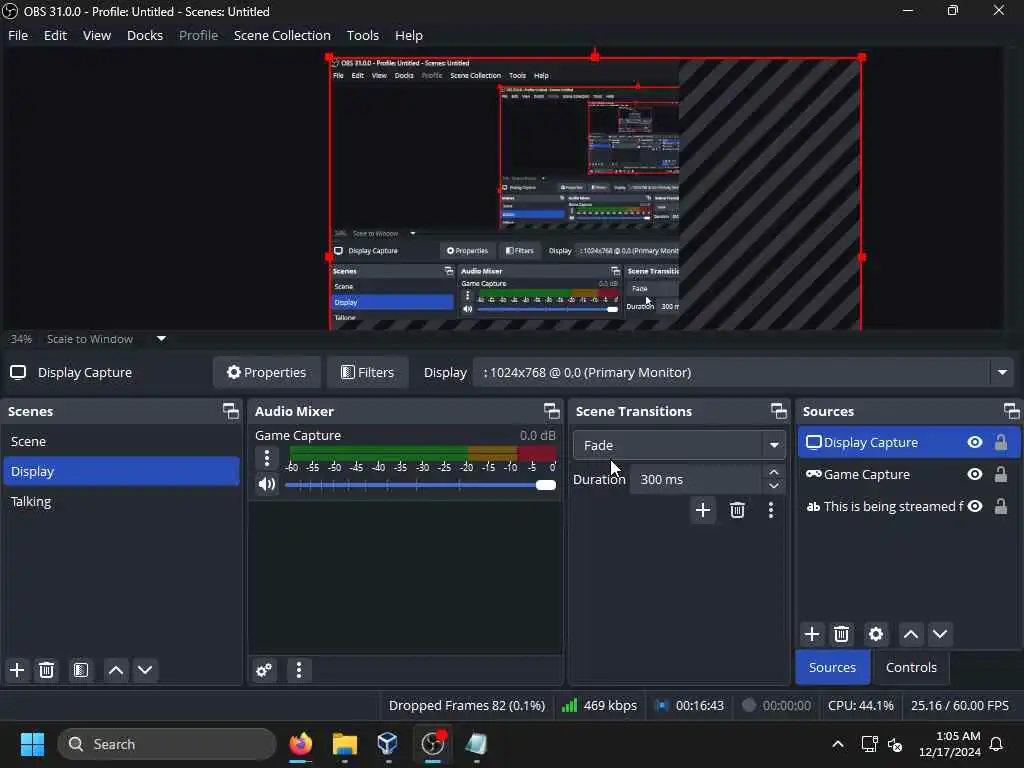Decrease transition duration with down arrow
1024x768 pixels.
pyautogui.click(x=774, y=487)
